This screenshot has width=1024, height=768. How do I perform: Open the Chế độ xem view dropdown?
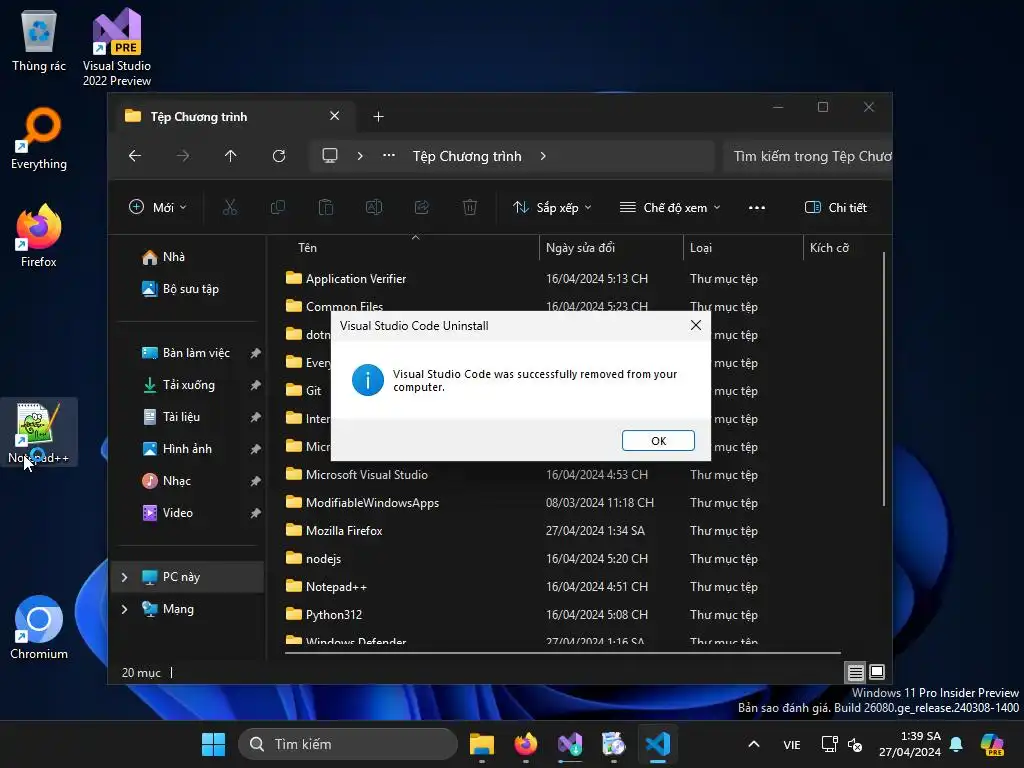pos(670,208)
